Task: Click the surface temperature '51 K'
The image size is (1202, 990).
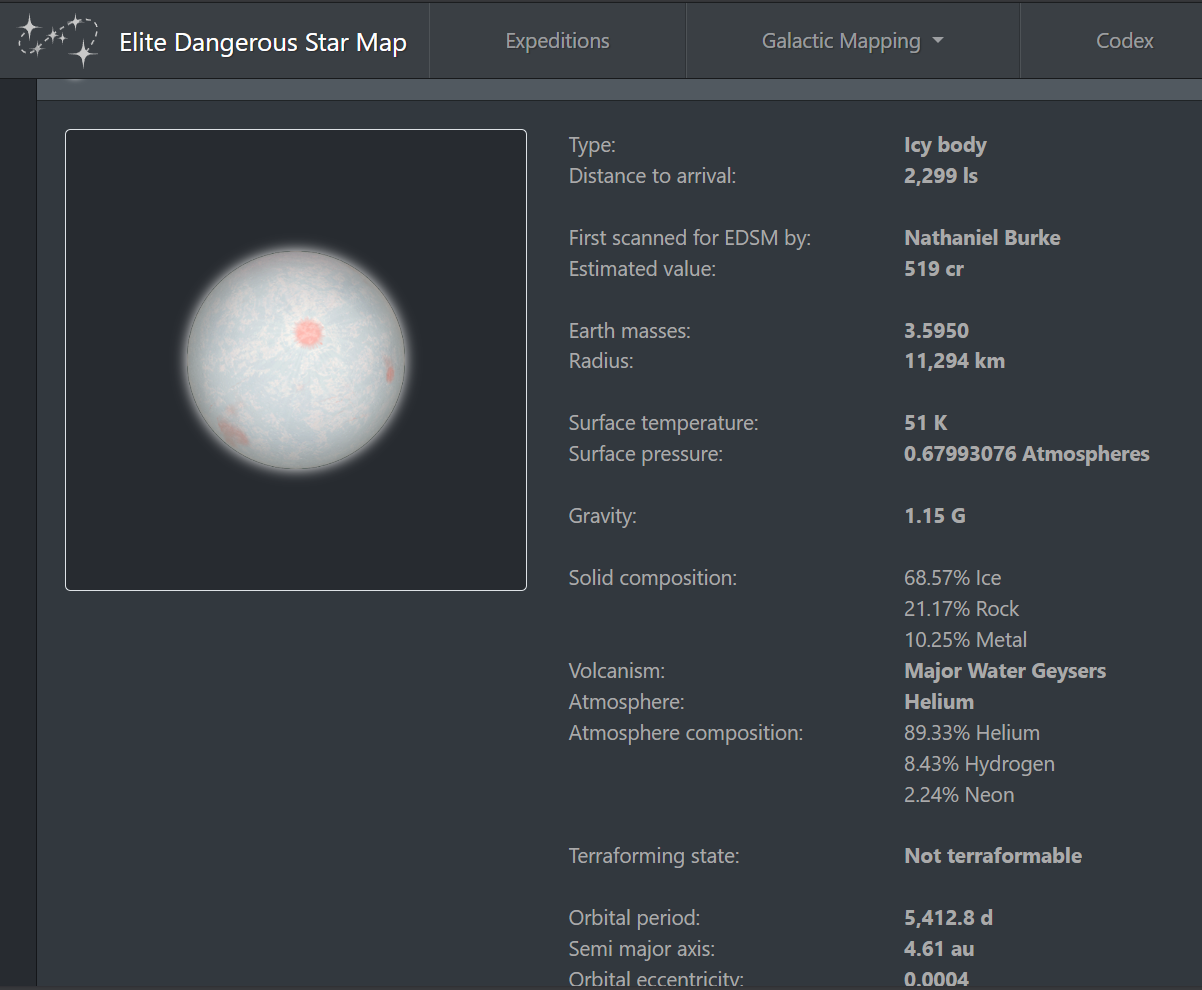Action: pos(925,423)
